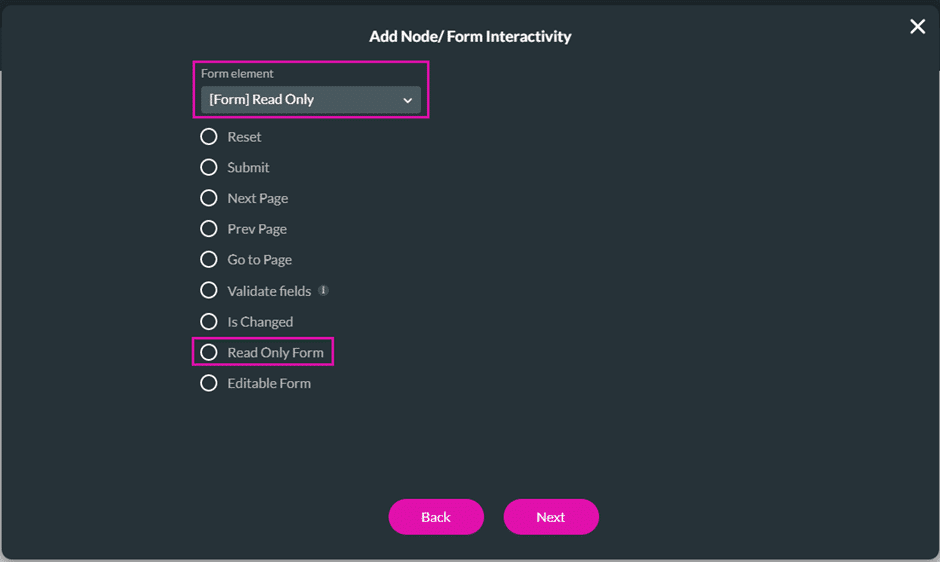
Task: Pick the Prev Page radio option
Action: point(209,229)
